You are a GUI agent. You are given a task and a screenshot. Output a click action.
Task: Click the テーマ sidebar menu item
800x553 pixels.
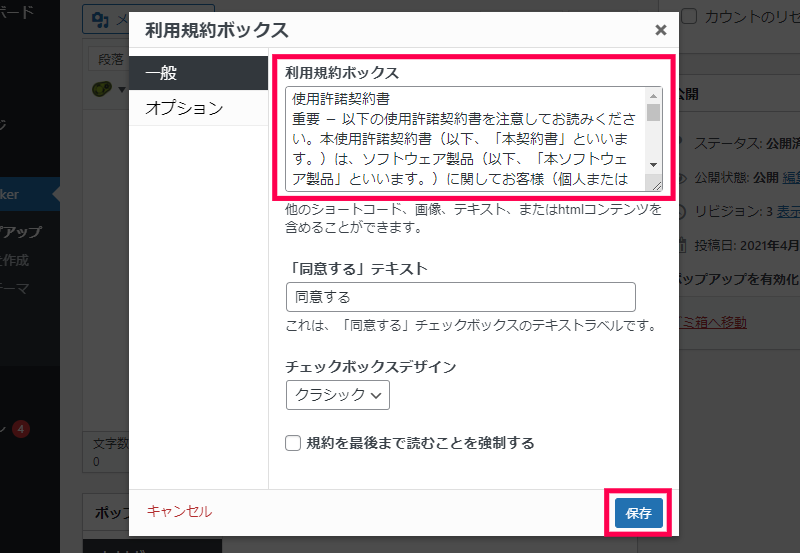coord(15,289)
